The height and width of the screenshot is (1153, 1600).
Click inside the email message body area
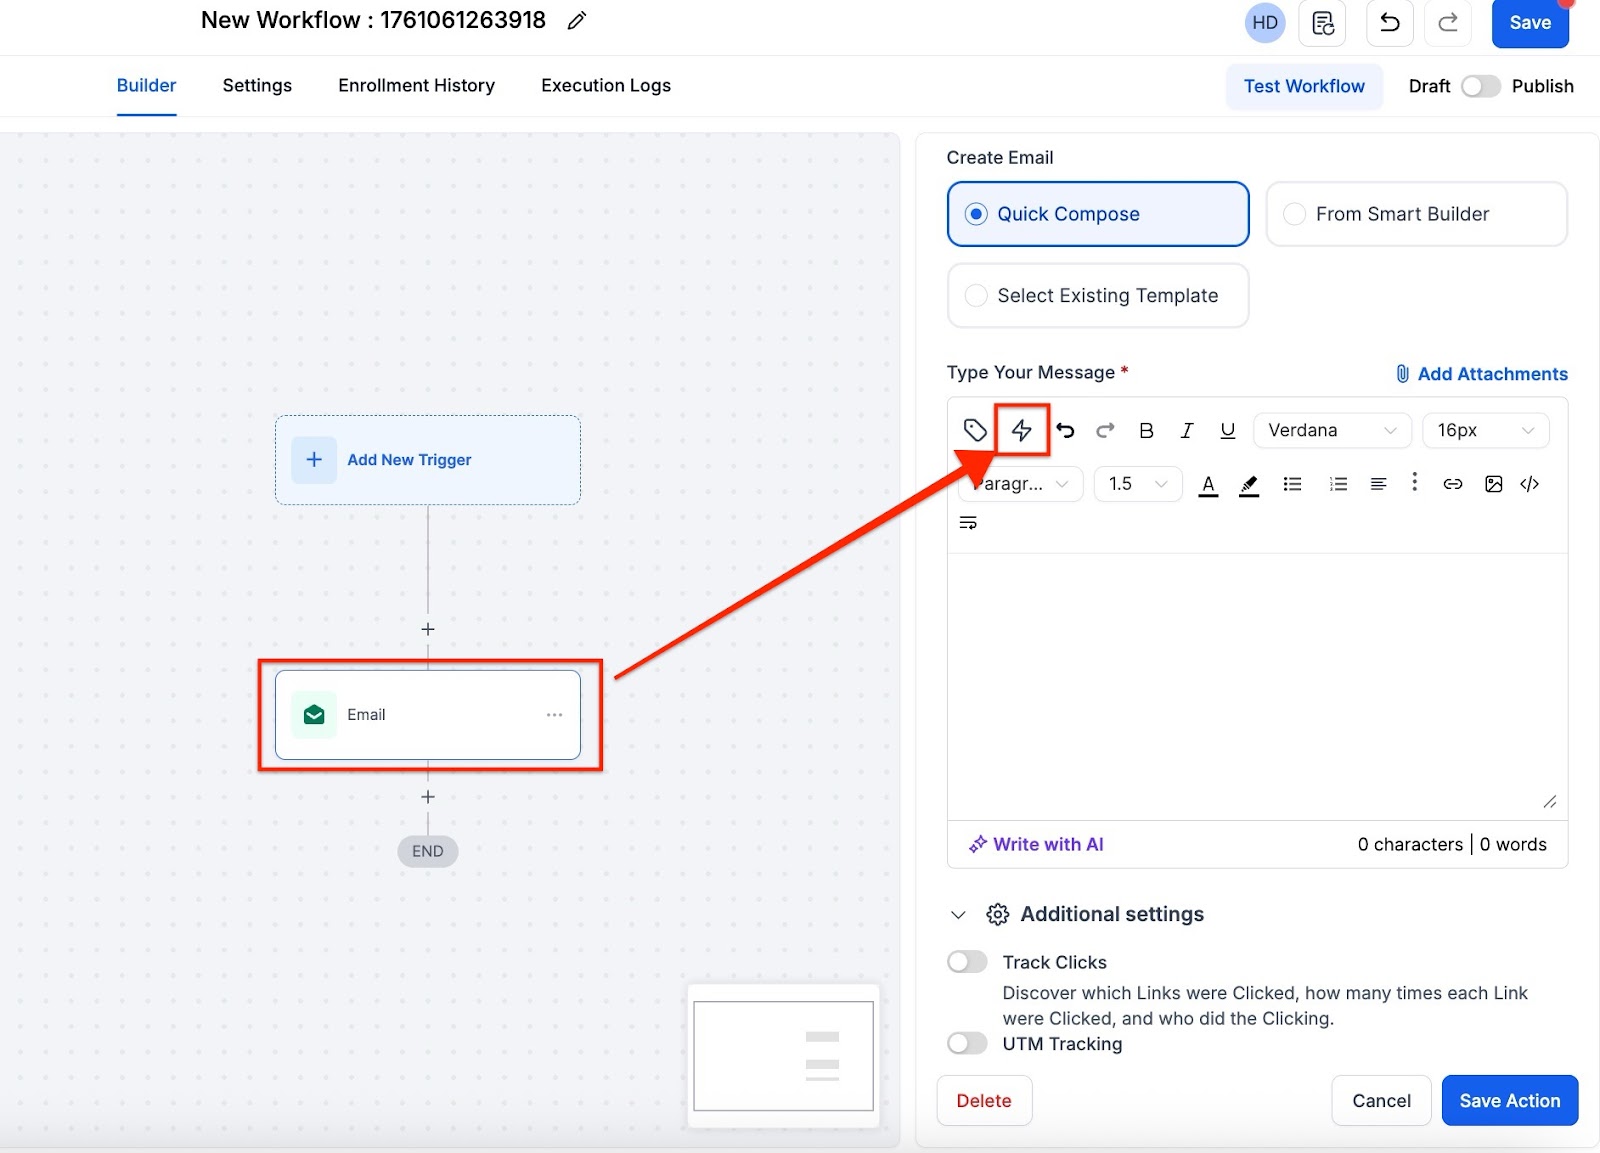[x=1256, y=685]
